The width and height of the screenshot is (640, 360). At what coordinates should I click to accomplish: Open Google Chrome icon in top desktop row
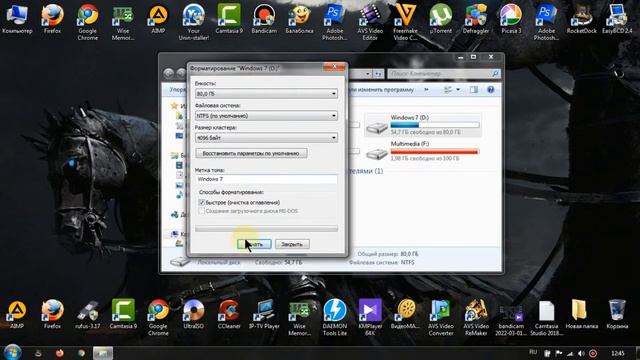click(x=87, y=22)
